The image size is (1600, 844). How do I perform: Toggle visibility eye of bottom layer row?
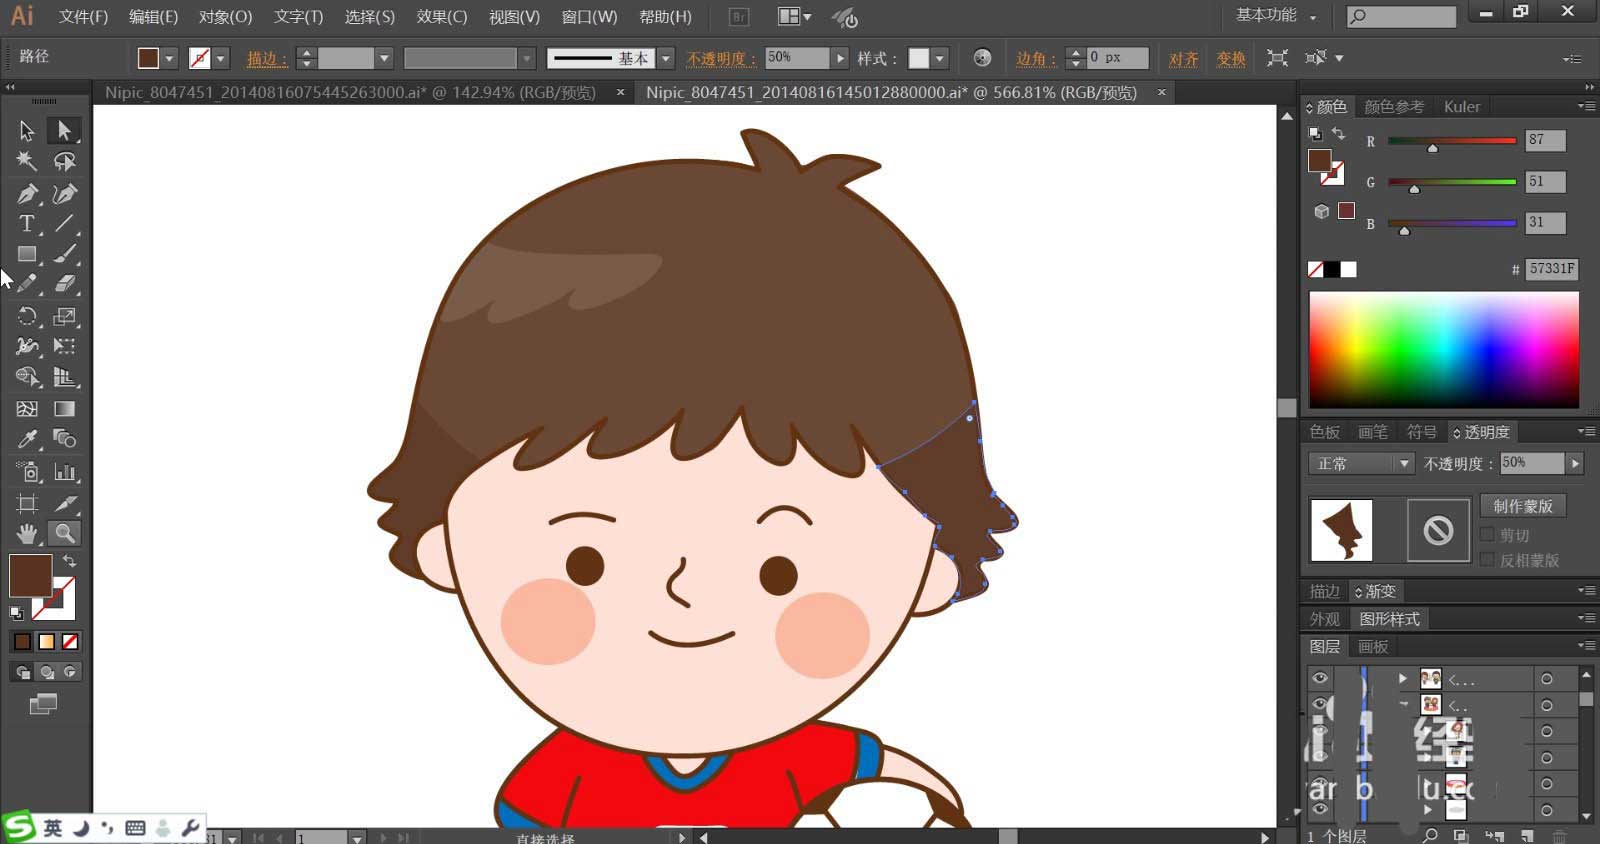coord(1320,809)
